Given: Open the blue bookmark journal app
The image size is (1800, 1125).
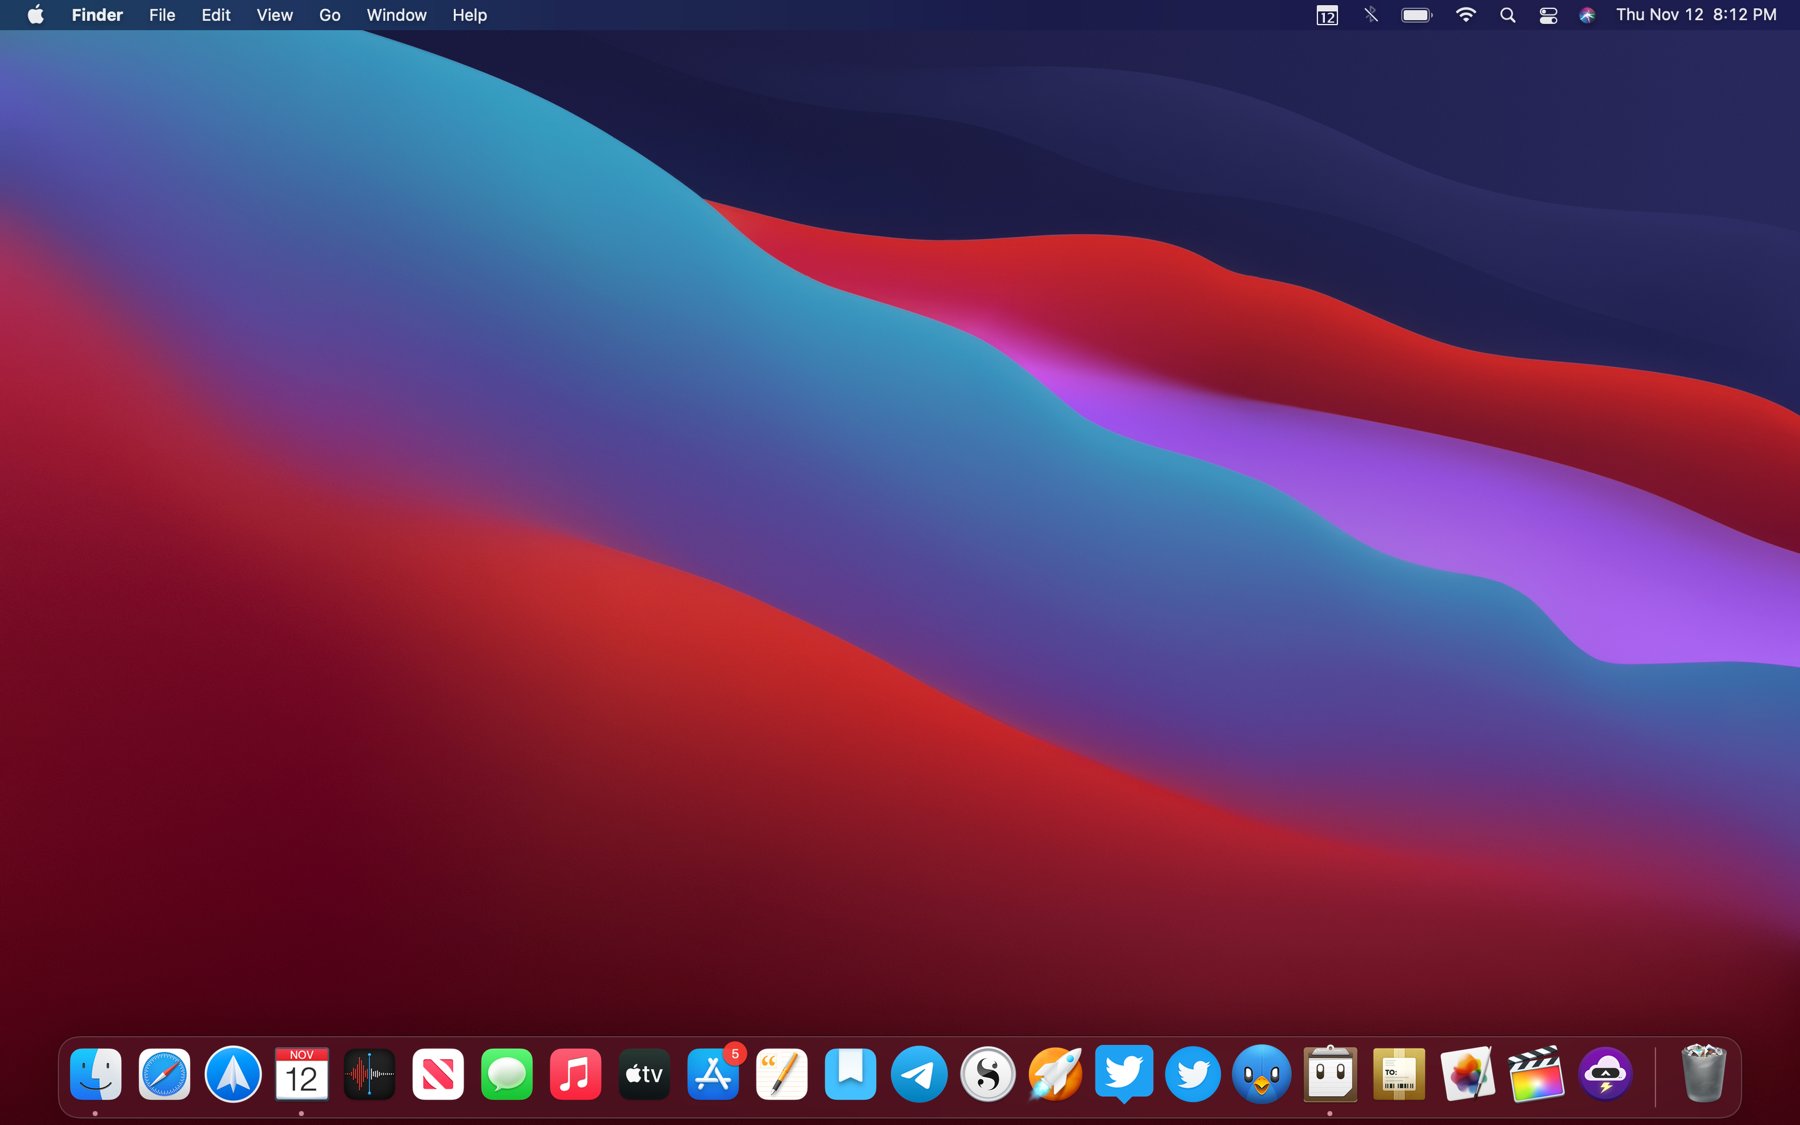Looking at the screenshot, I should 850,1075.
